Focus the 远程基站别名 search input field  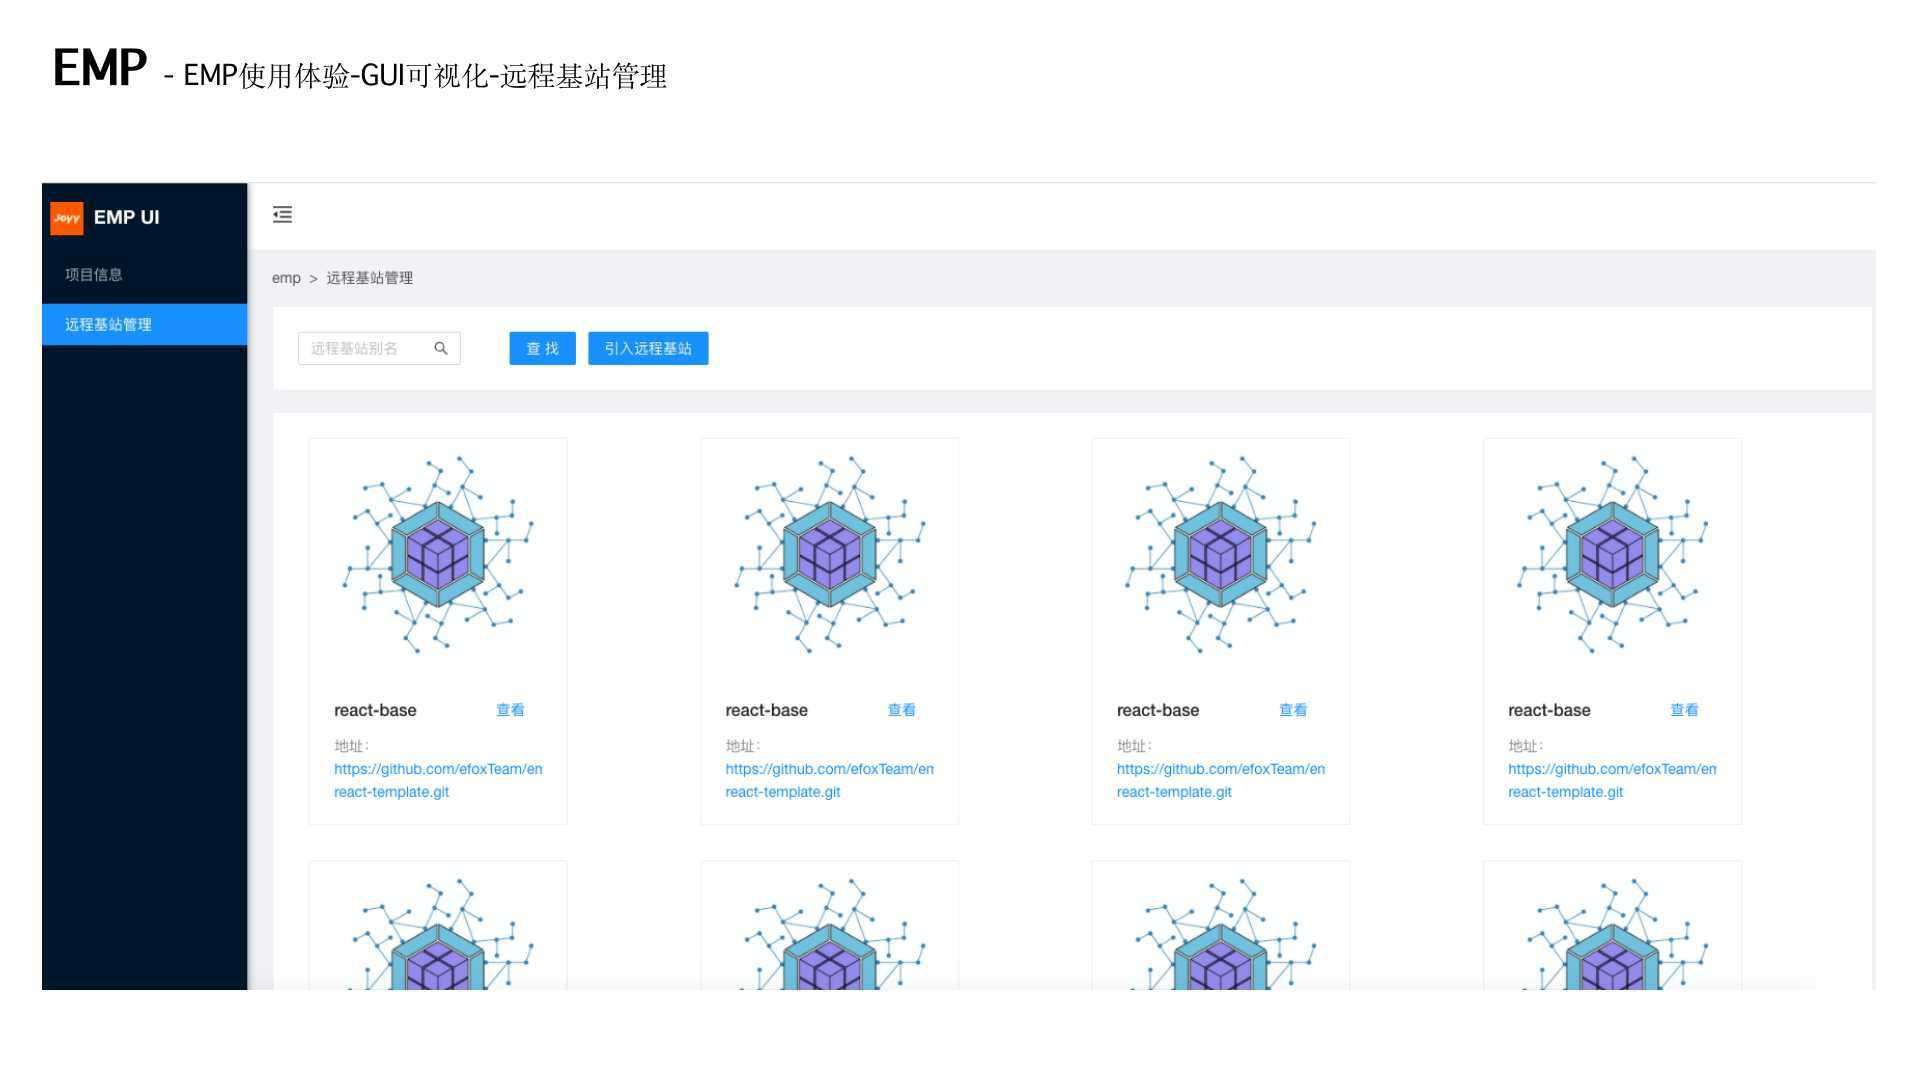pyautogui.click(x=379, y=348)
